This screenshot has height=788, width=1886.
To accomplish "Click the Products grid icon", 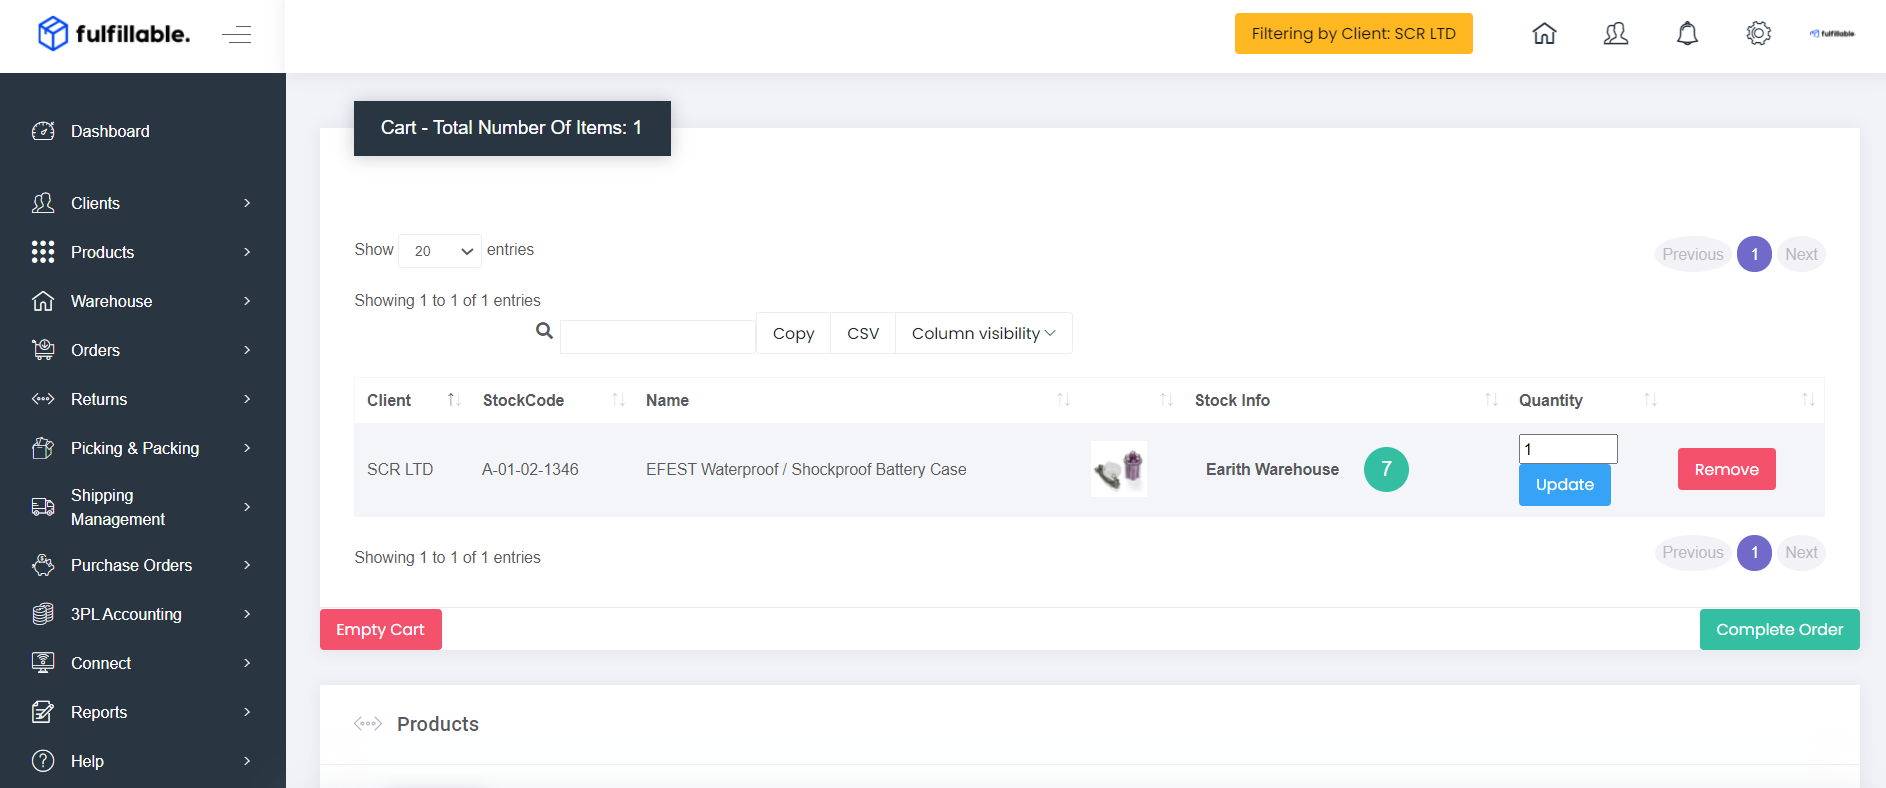I will [43, 252].
